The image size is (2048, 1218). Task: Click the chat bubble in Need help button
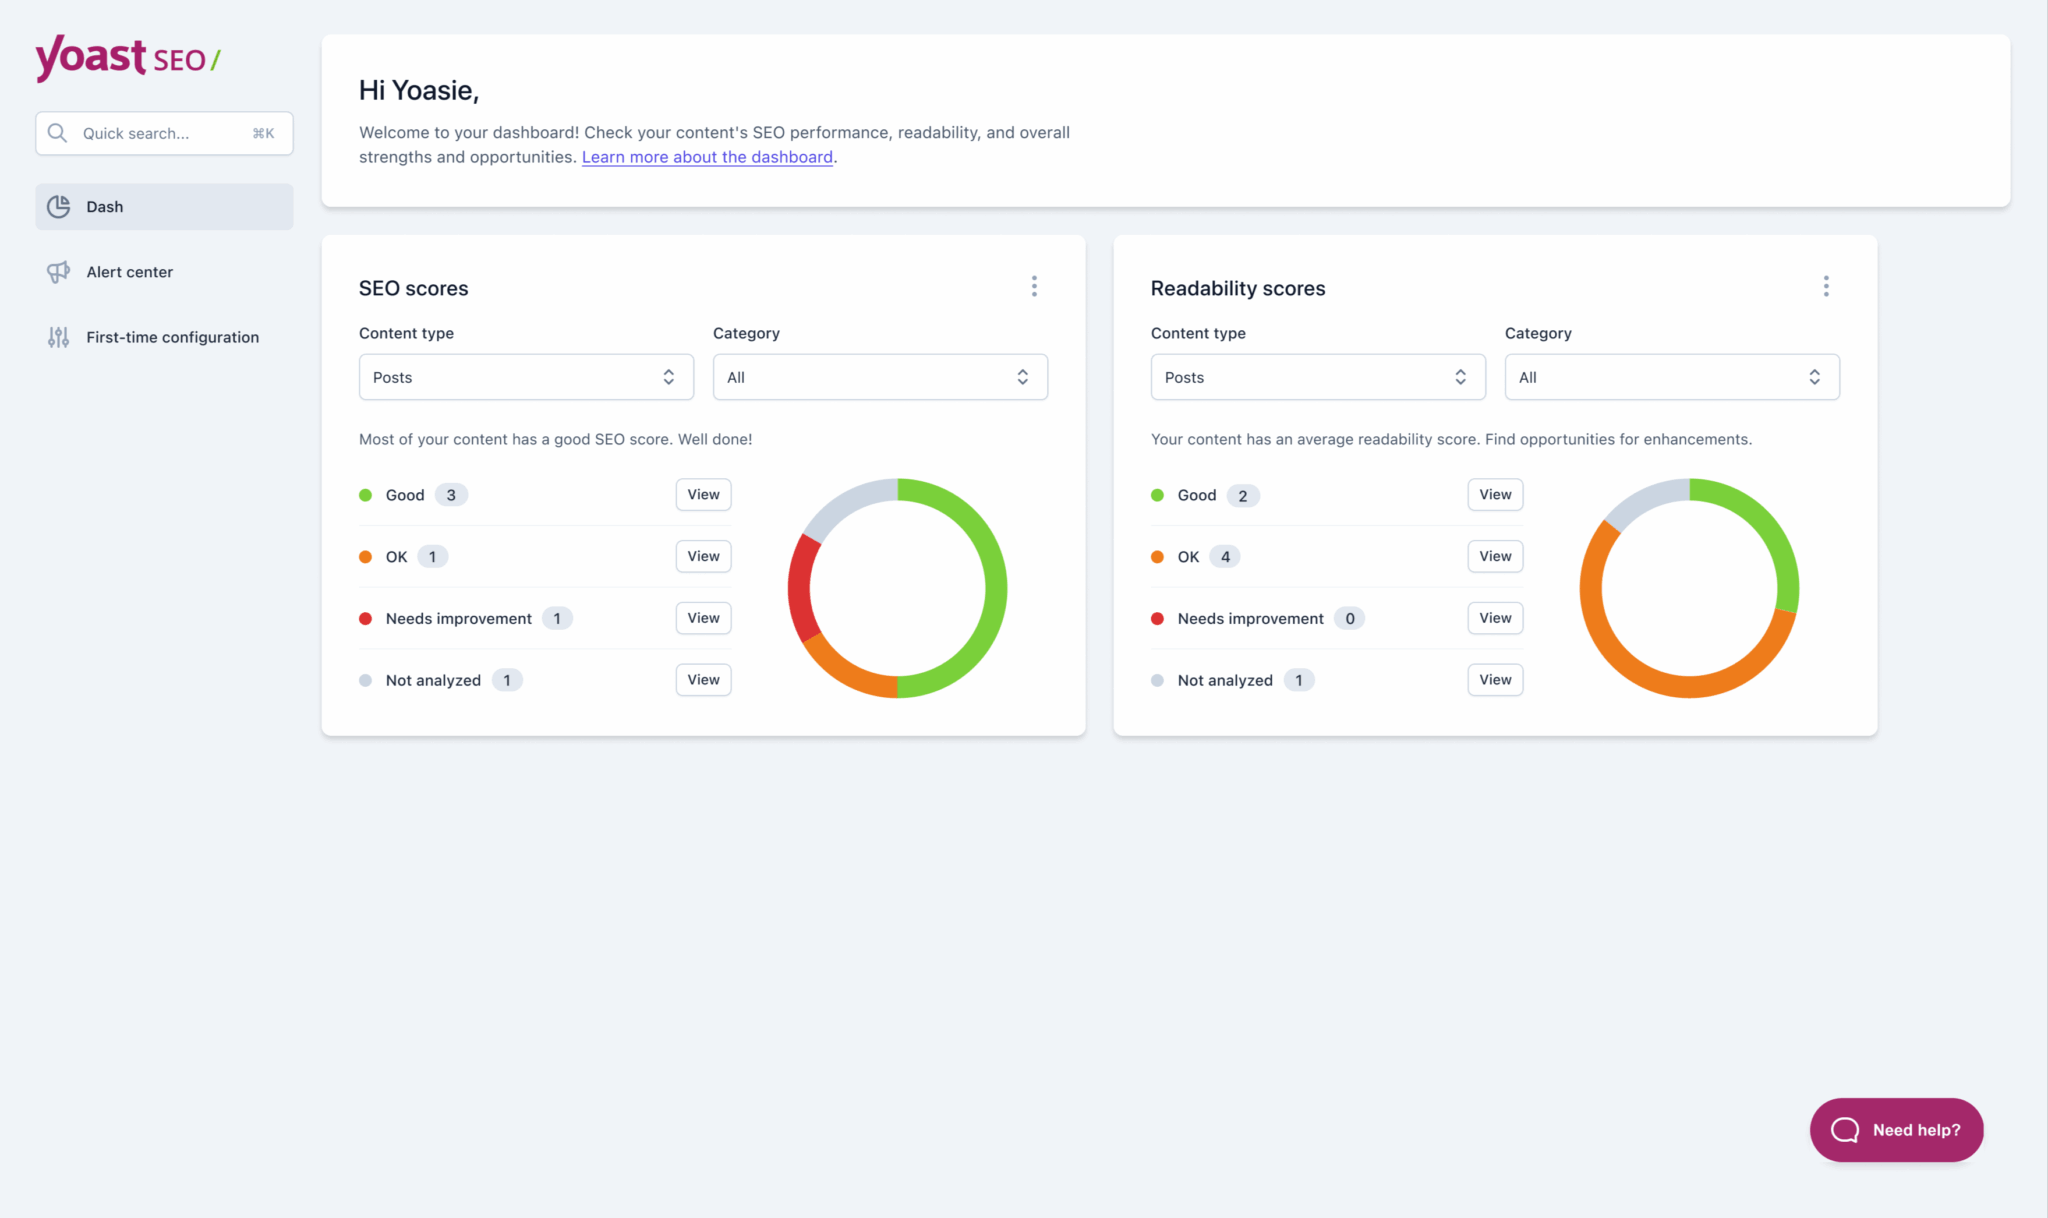(x=1843, y=1130)
